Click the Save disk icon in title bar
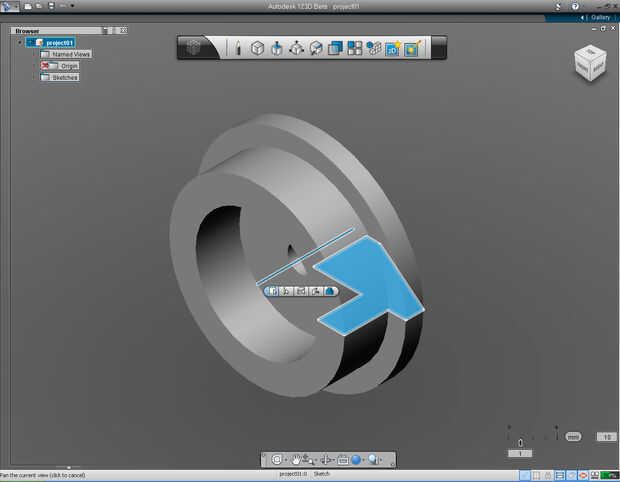 coord(51,6)
